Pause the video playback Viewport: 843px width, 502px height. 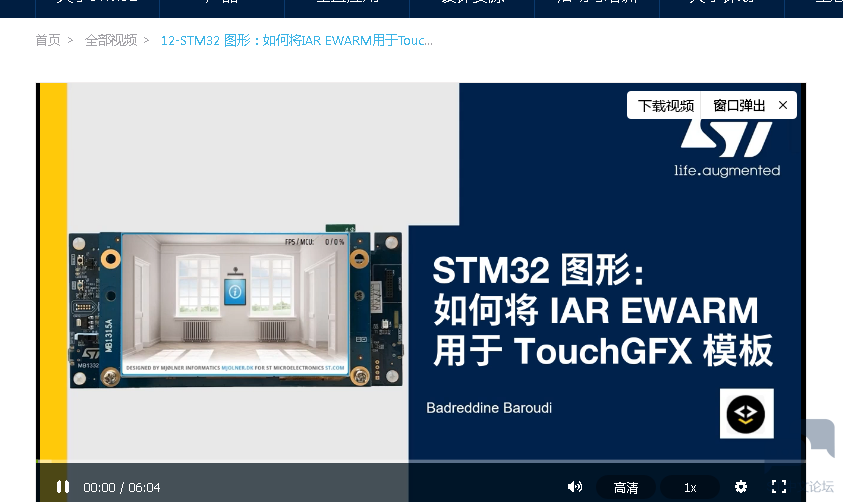pos(63,487)
